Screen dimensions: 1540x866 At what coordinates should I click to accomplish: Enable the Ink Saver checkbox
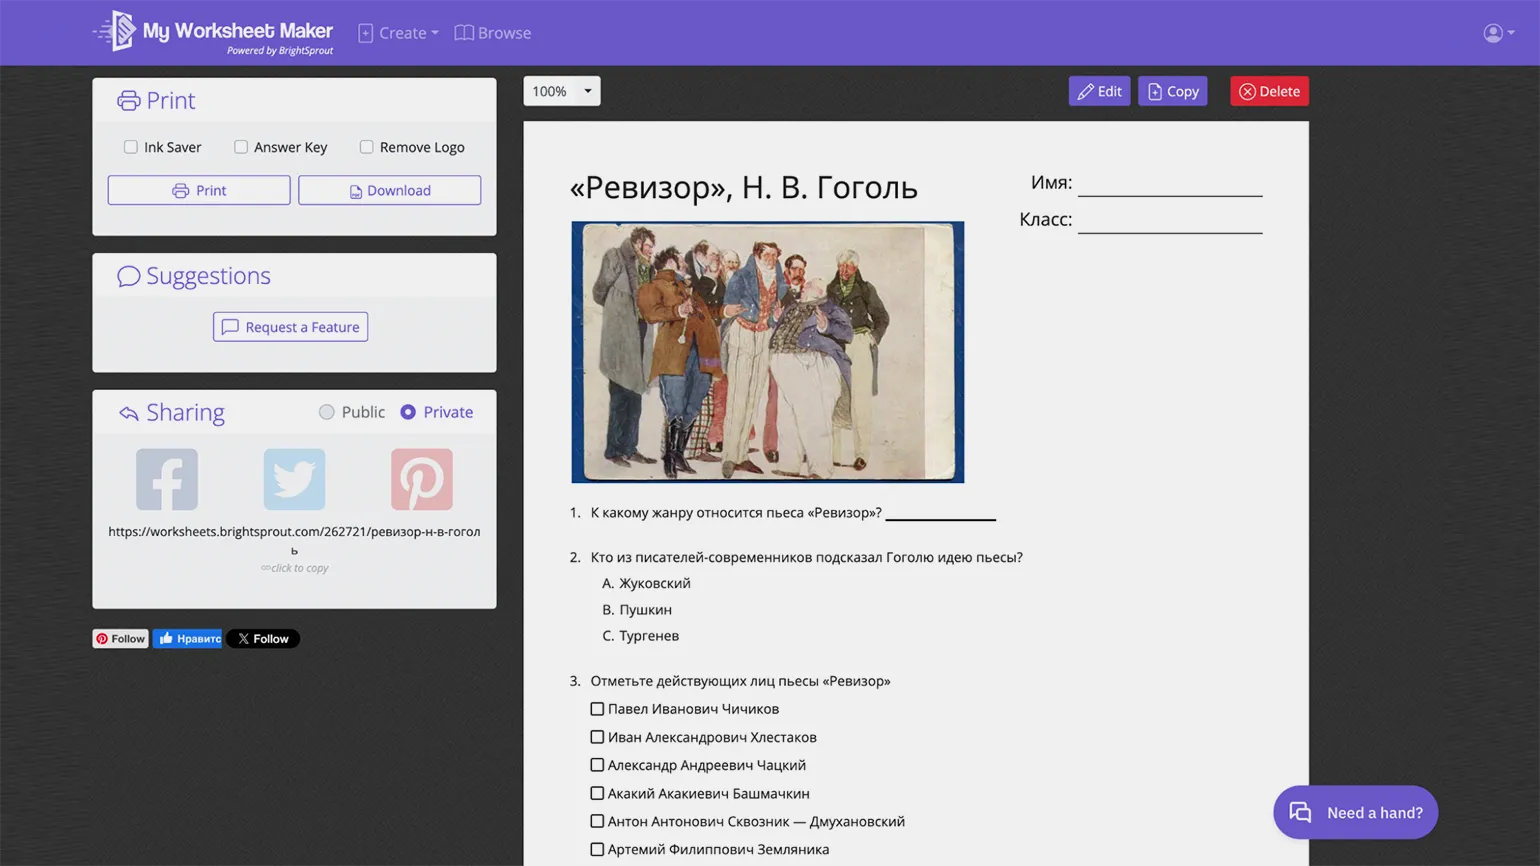[131, 147]
